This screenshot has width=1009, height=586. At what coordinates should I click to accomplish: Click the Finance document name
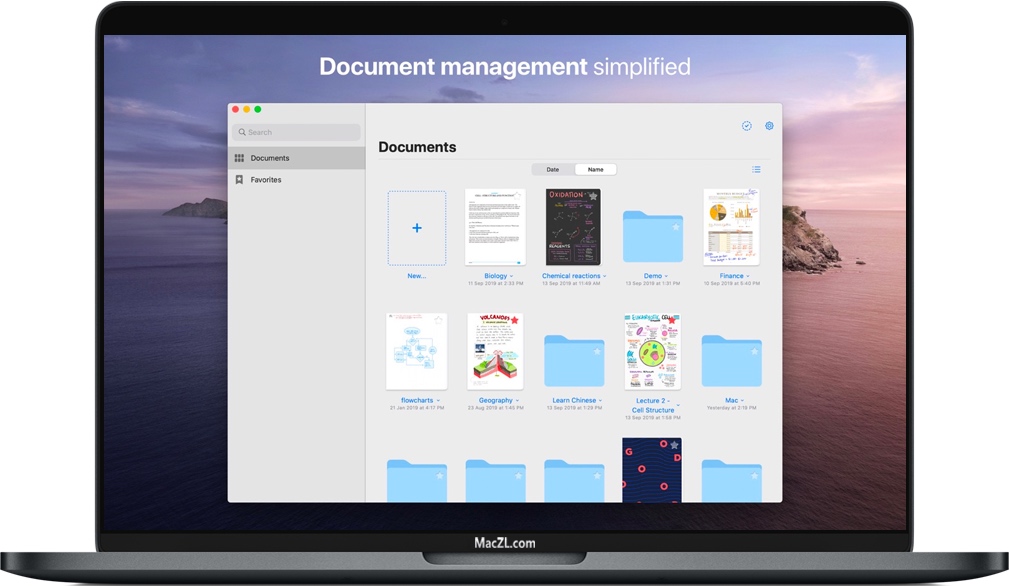[732, 276]
